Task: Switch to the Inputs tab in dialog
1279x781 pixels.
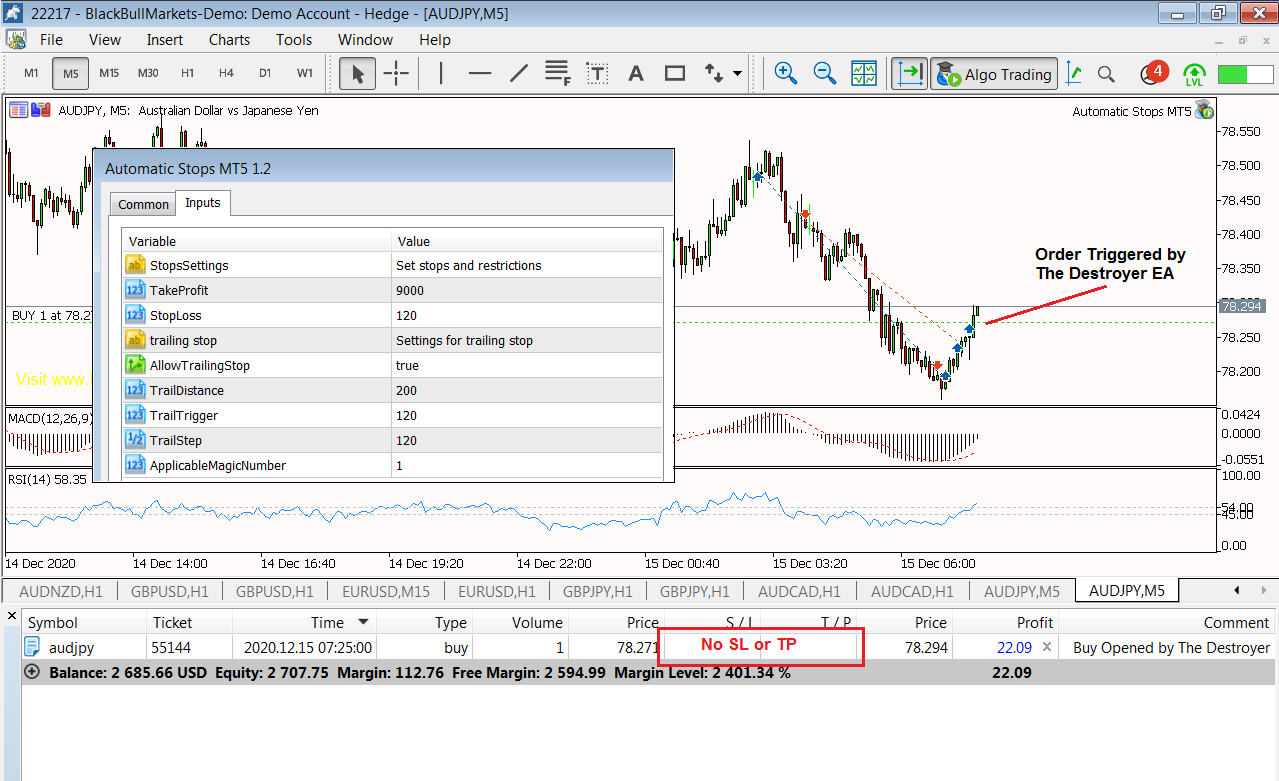Action: click(203, 203)
